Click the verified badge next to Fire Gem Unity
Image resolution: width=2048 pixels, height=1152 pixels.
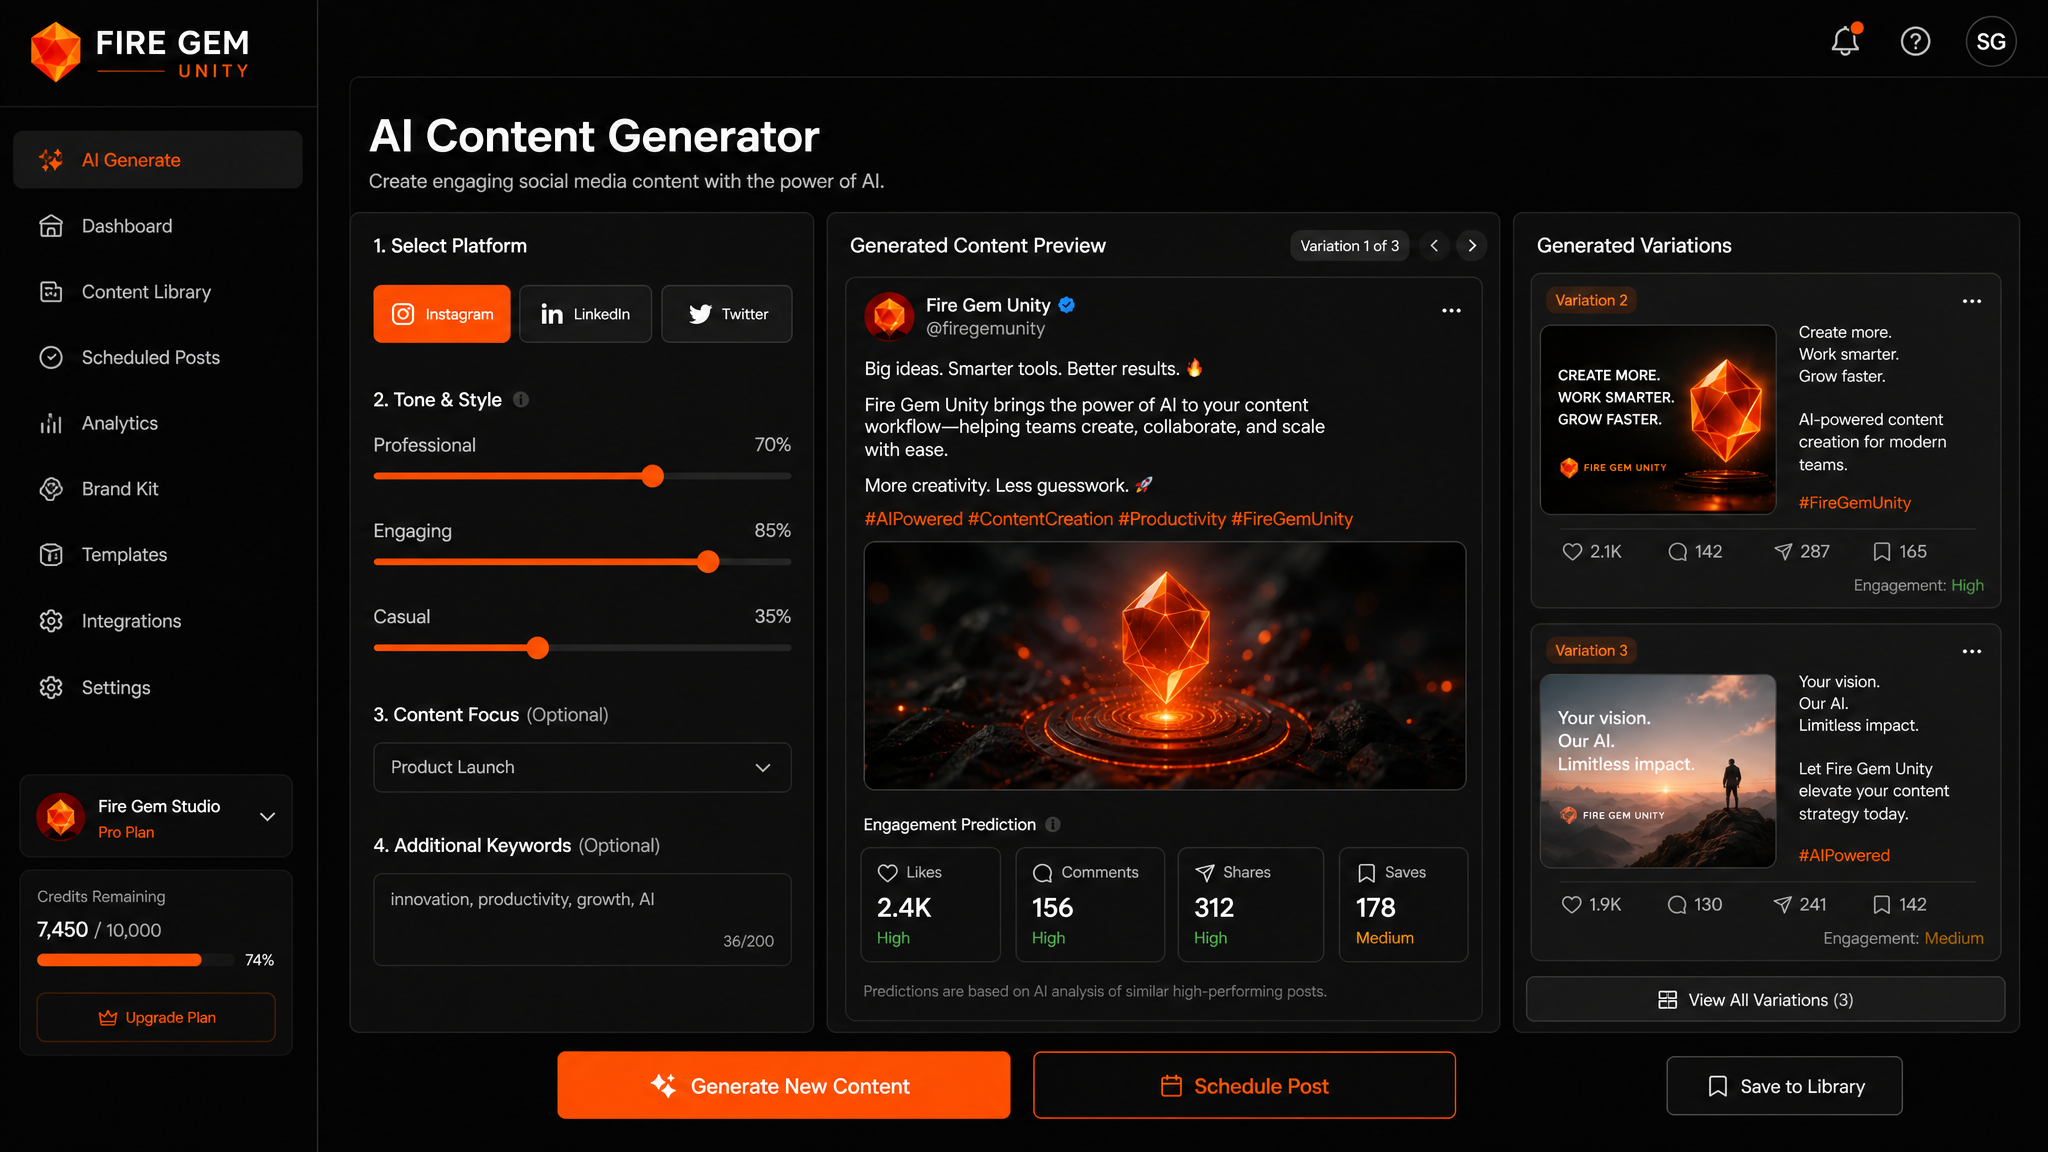click(x=1067, y=305)
